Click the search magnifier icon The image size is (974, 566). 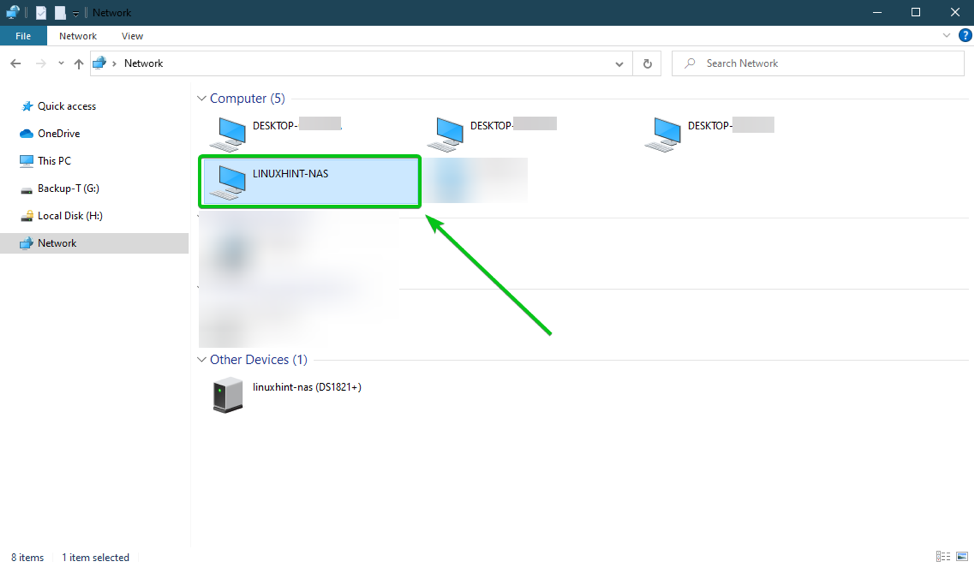pyautogui.click(x=690, y=63)
